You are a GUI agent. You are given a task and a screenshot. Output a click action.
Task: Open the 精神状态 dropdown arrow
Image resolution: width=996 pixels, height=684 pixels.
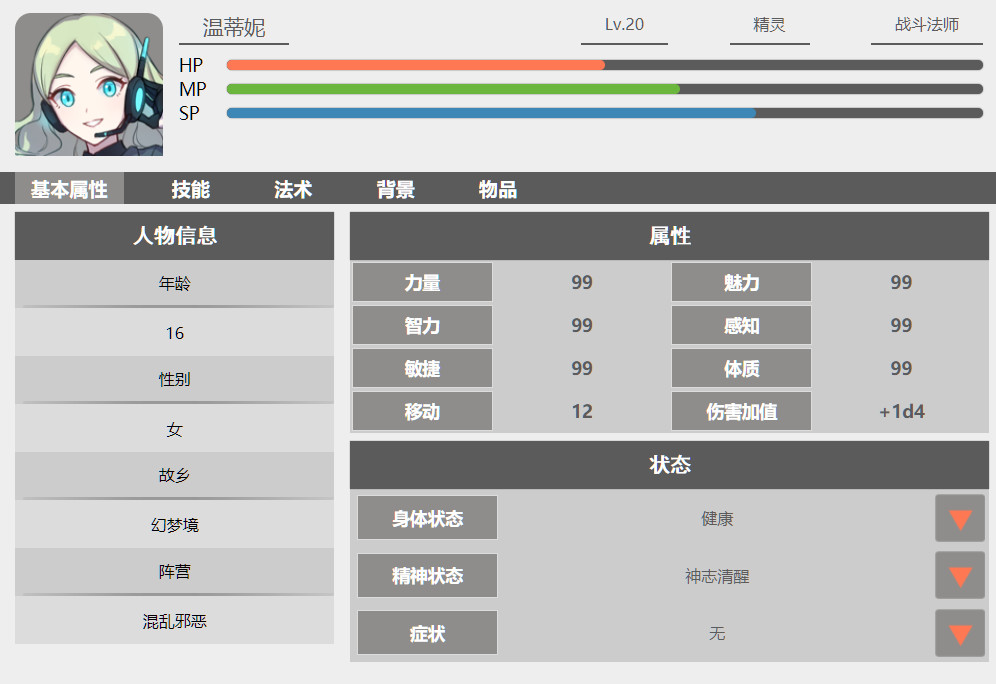[959, 576]
